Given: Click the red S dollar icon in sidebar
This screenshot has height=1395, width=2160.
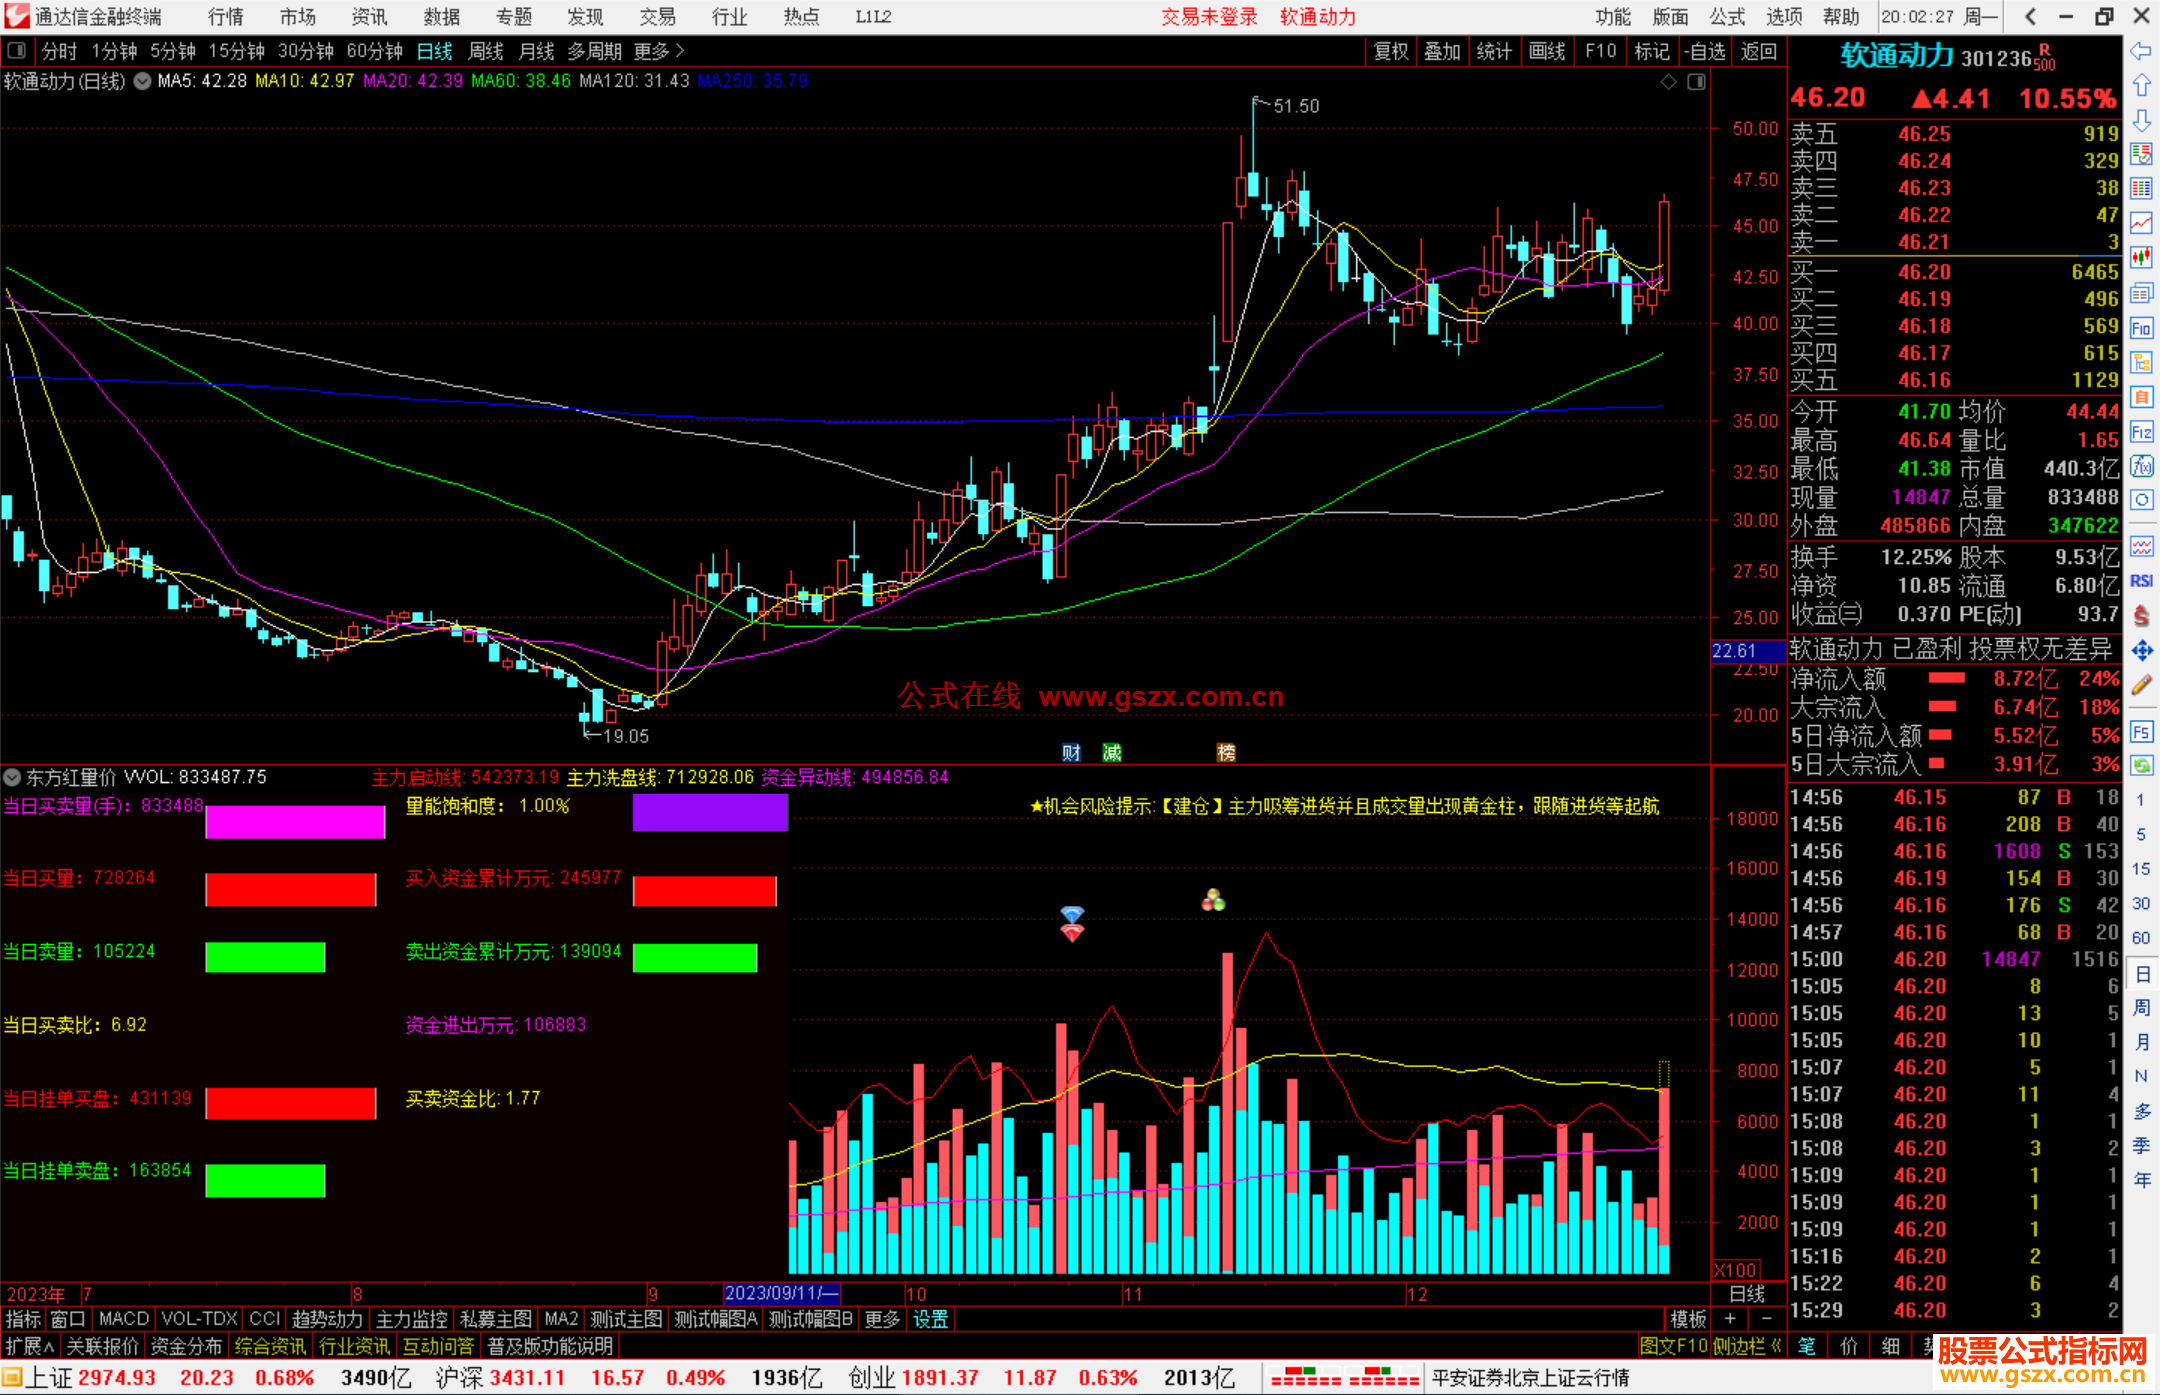Looking at the screenshot, I should click(2141, 616).
